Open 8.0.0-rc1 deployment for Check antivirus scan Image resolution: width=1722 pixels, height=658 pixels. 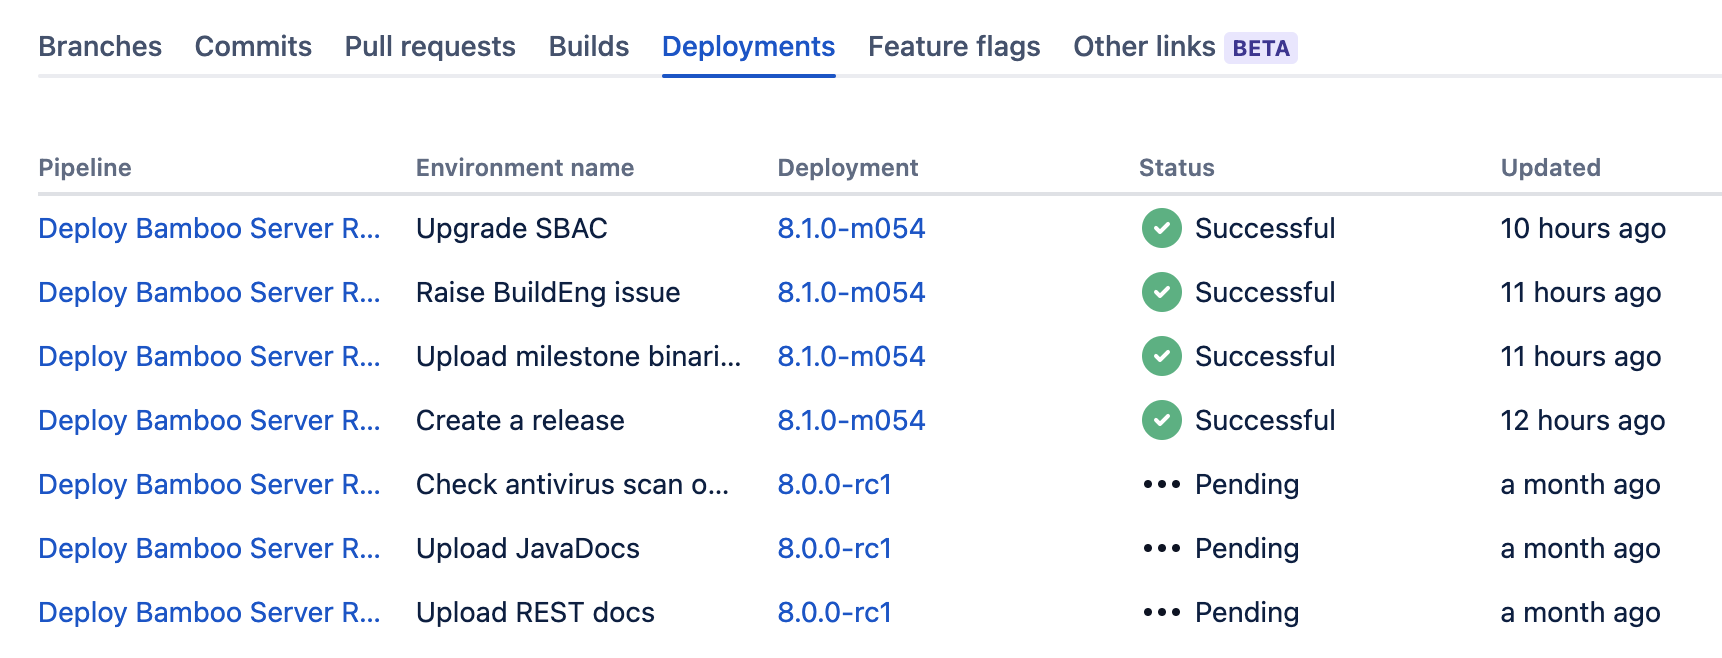835,484
